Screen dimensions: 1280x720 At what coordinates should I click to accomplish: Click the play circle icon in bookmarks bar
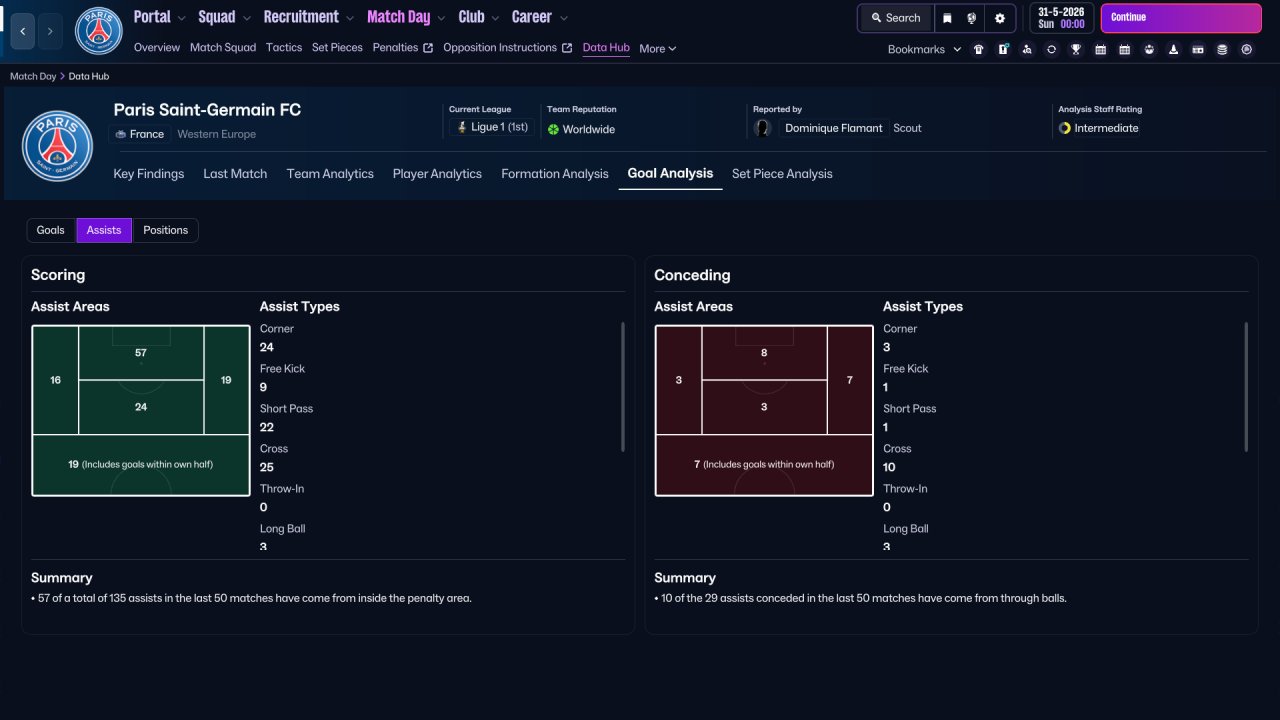pyautogui.click(x=1246, y=49)
